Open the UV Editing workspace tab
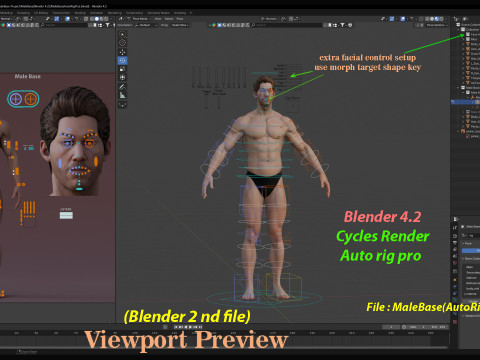 (41, 13)
